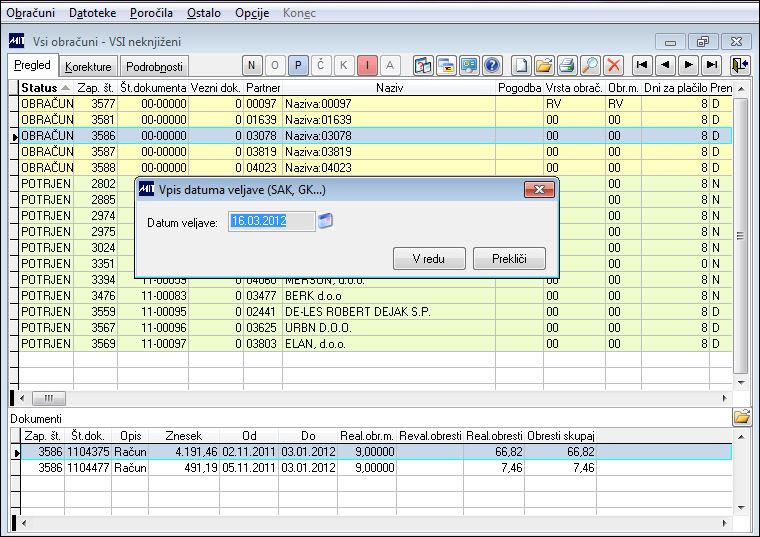Toggle the A status filter button

pos(390,65)
